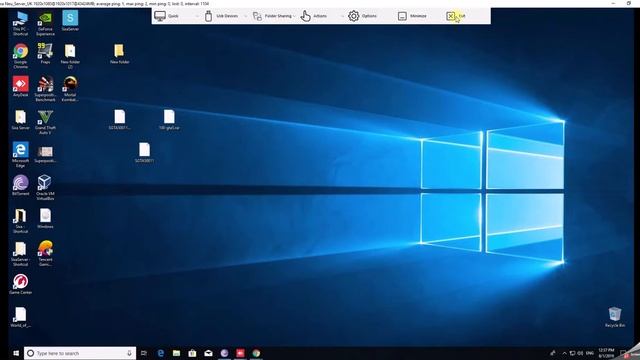This screenshot has width=640, height=360.
Task: Open the Quick connection monitor menu
Action: [167, 16]
